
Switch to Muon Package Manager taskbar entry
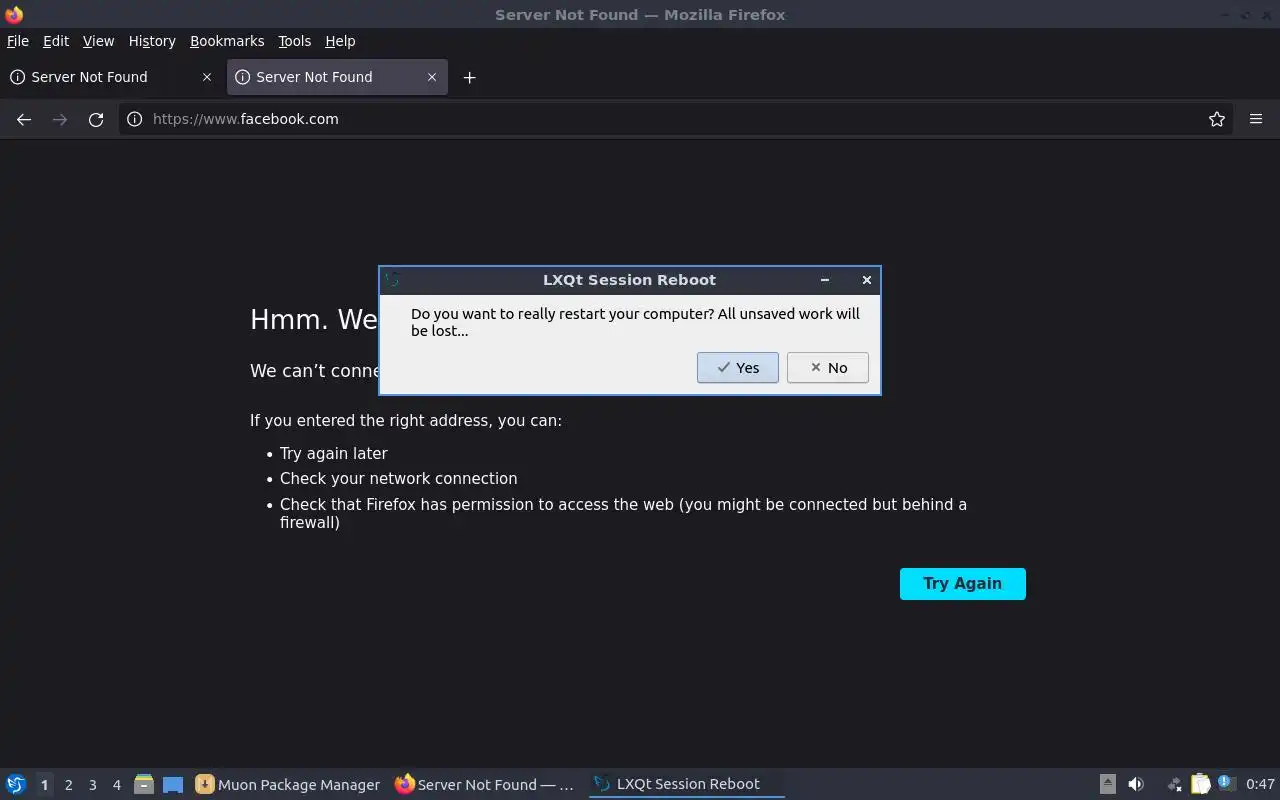(x=288, y=784)
